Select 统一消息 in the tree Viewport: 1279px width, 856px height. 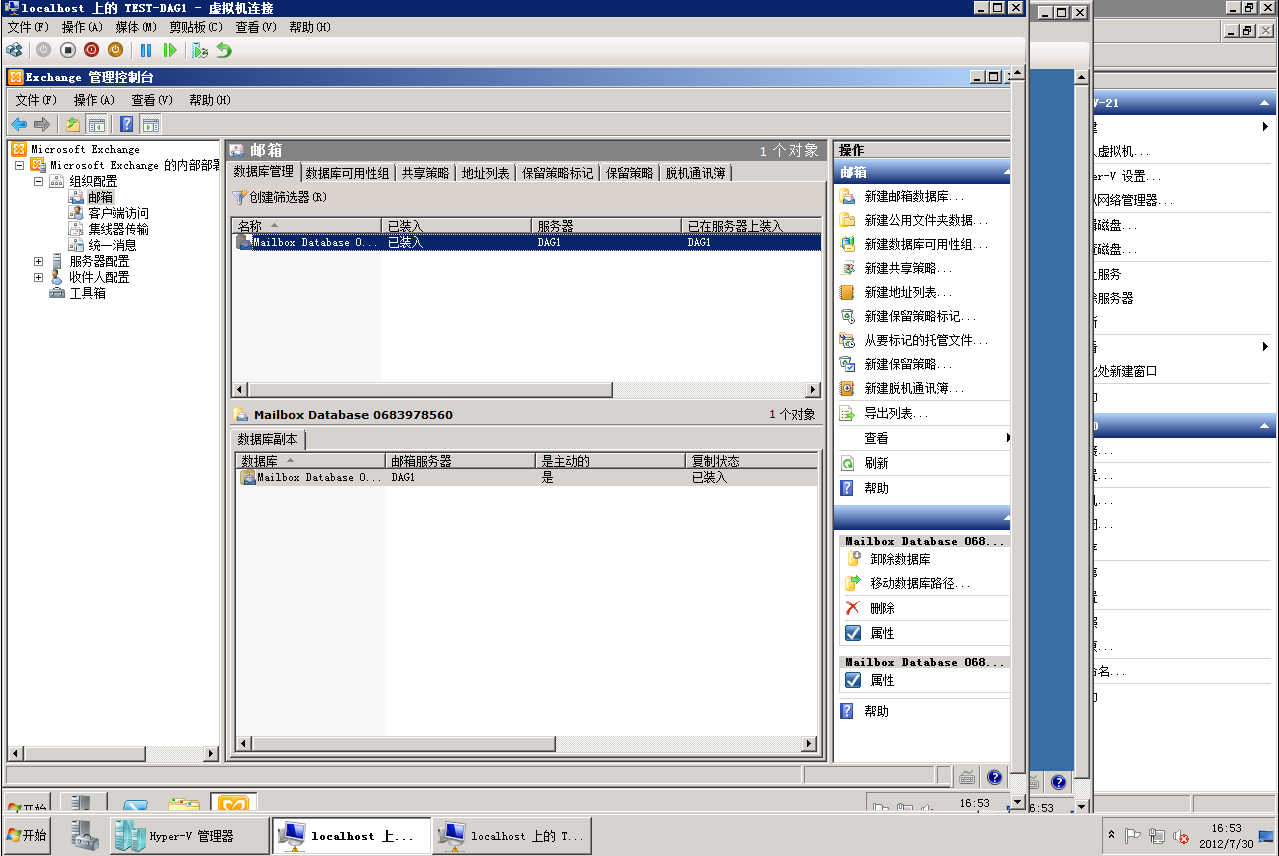tap(112, 246)
